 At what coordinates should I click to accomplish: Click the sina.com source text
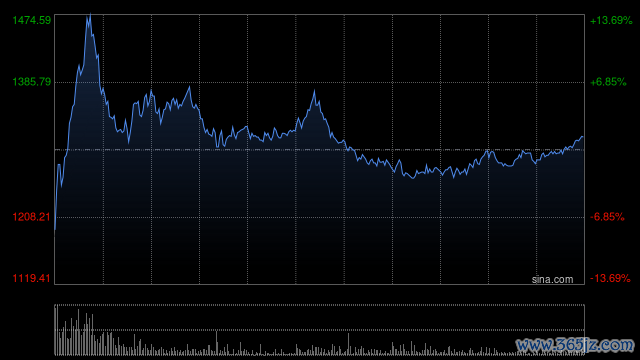tap(552, 279)
